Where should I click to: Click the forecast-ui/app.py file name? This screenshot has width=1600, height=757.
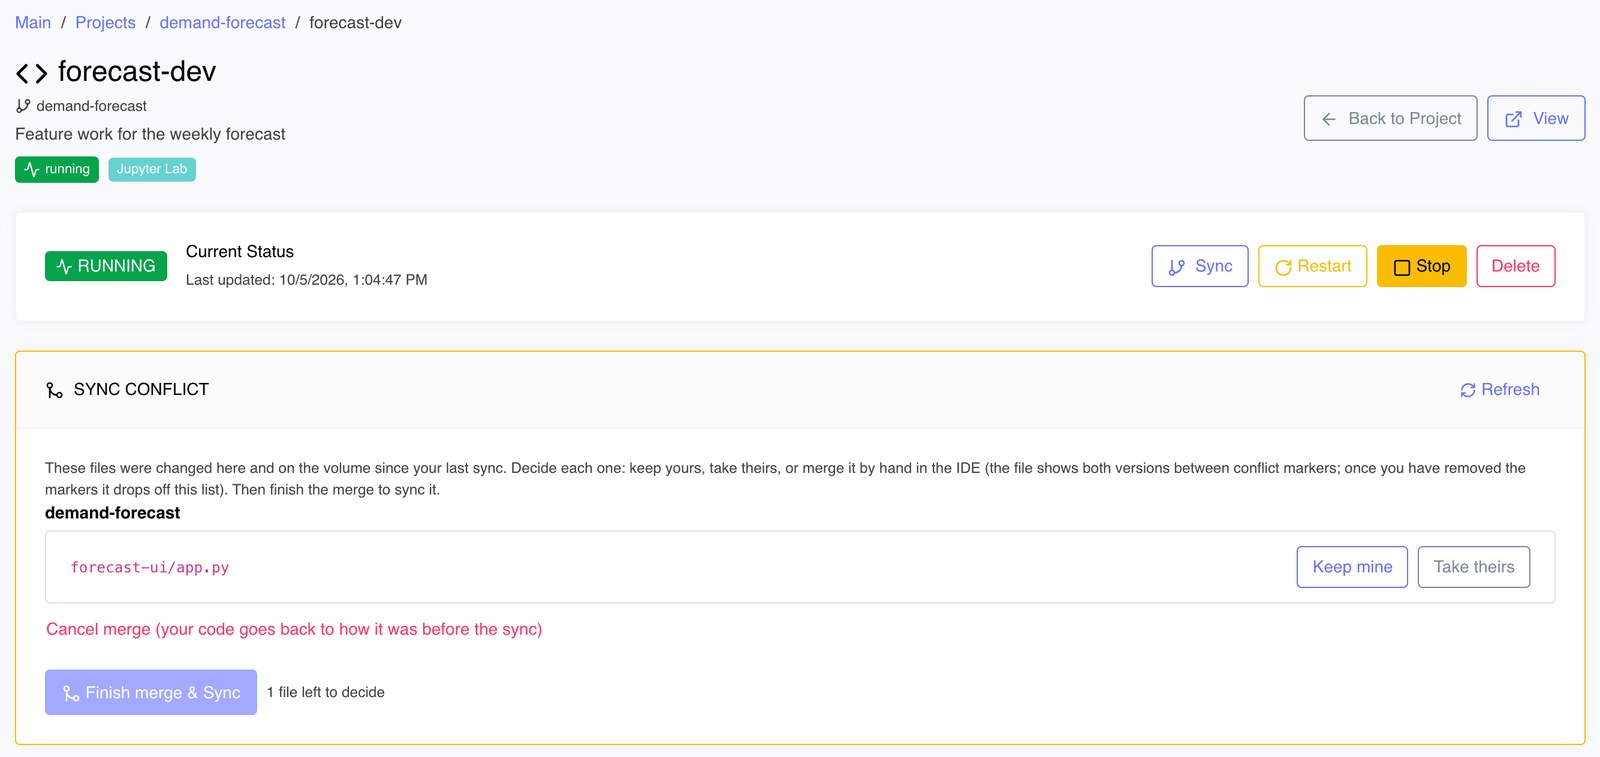[150, 567]
